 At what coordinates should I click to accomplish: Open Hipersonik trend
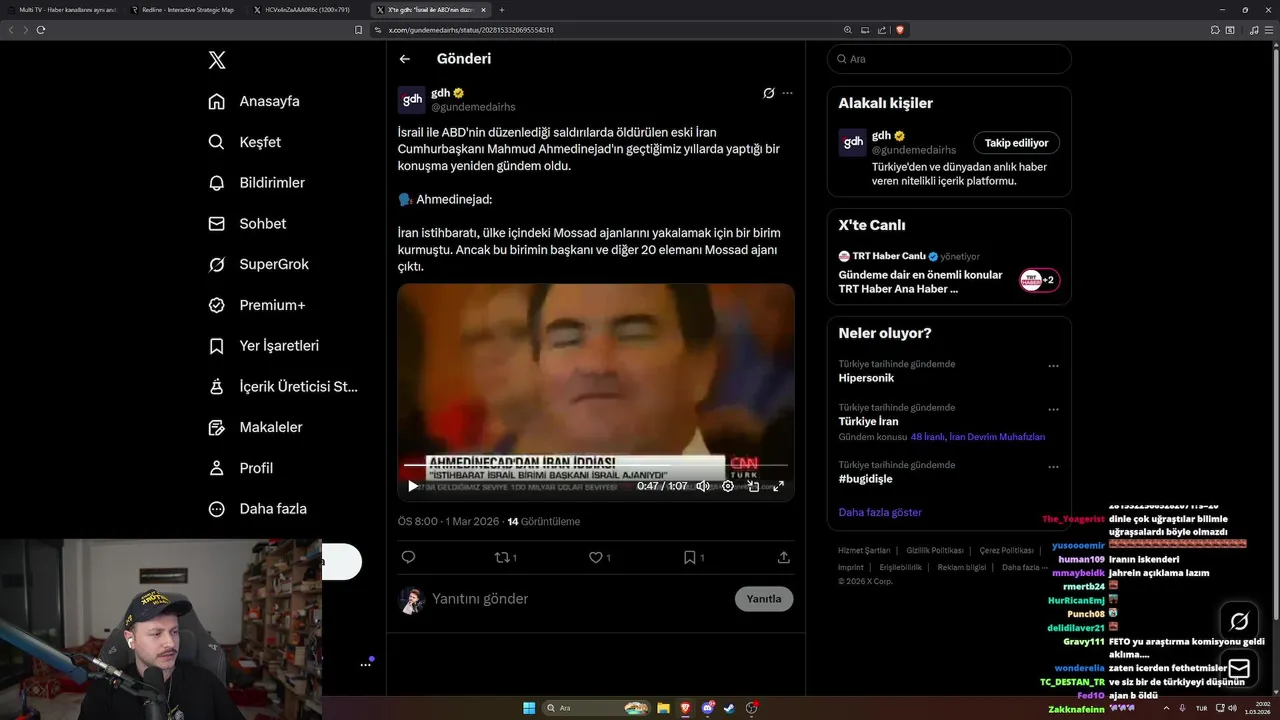(866, 378)
